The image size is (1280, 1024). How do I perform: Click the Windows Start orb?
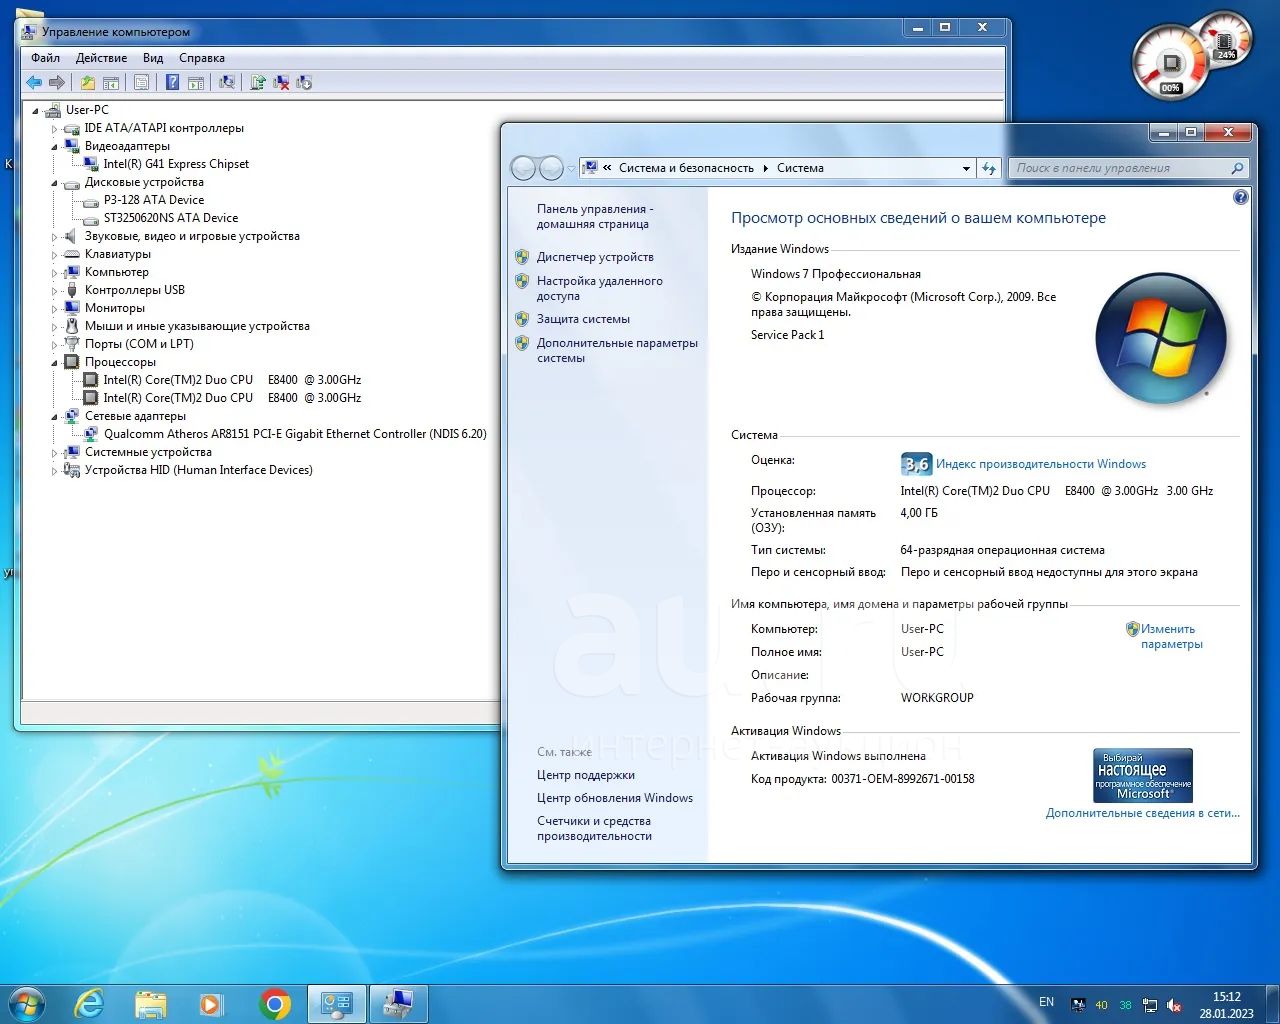[27, 1003]
